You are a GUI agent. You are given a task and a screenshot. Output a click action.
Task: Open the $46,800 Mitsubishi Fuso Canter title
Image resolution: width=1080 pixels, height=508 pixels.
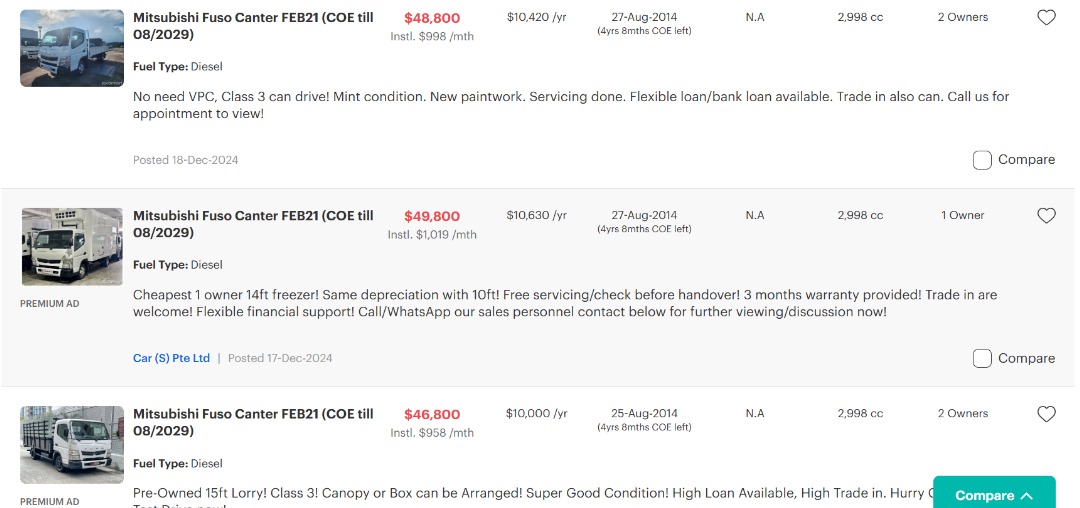pyautogui.click(x=253, y=422)
